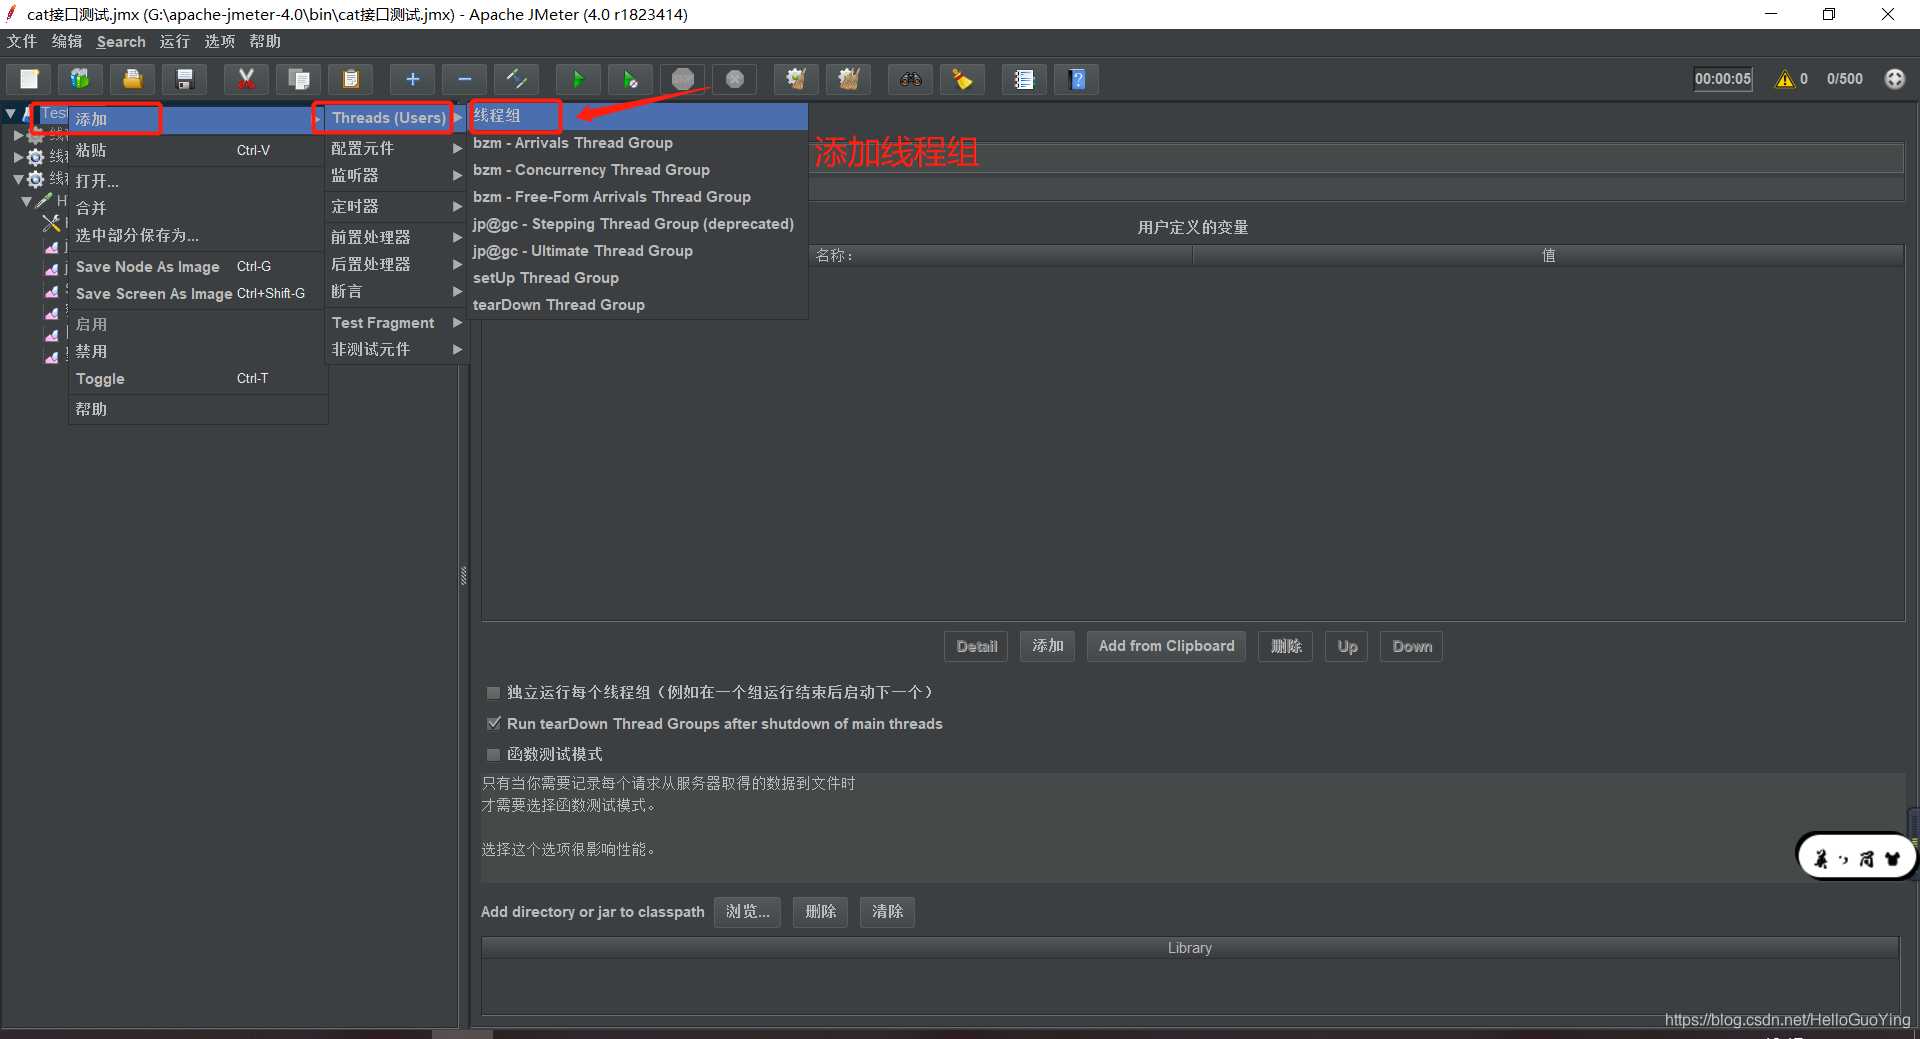Collapse all nodes with minus icon
Screen dimensions: 1920x1039
(464, 79)
